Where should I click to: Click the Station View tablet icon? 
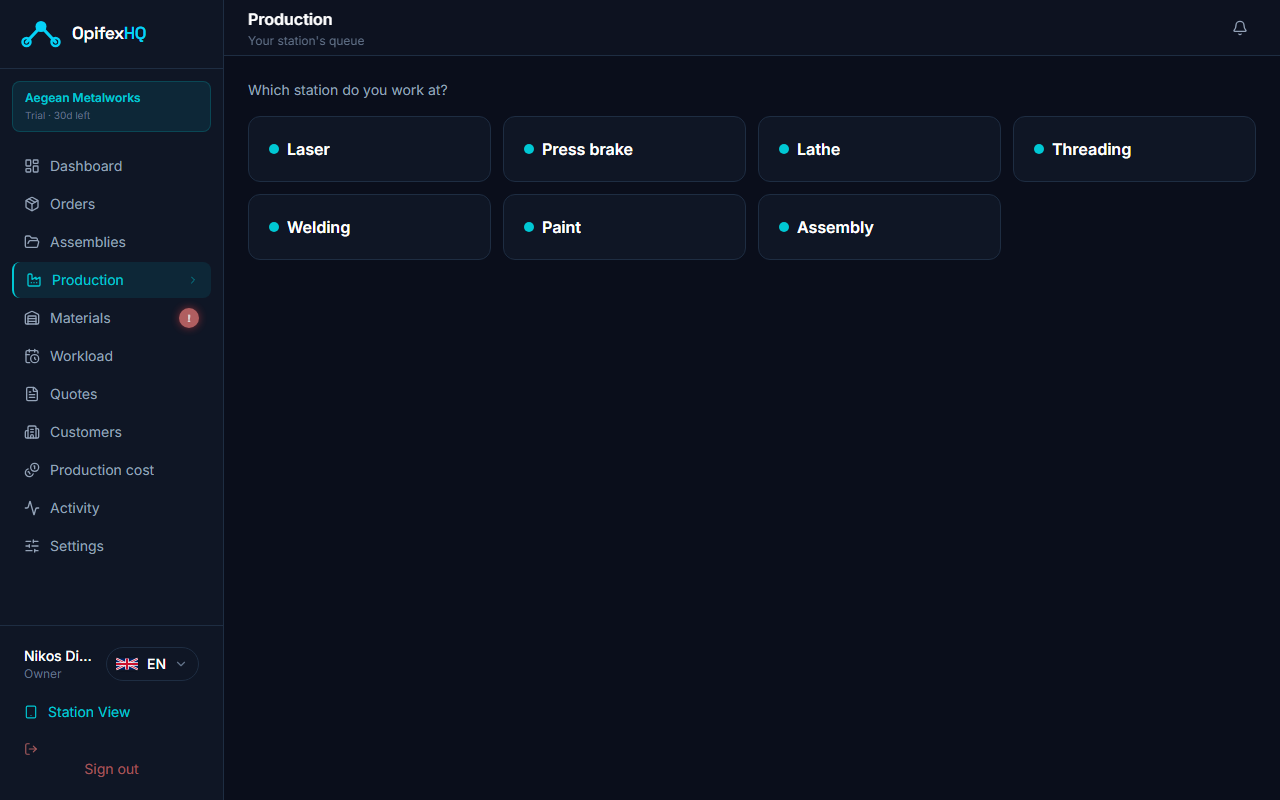31,712
